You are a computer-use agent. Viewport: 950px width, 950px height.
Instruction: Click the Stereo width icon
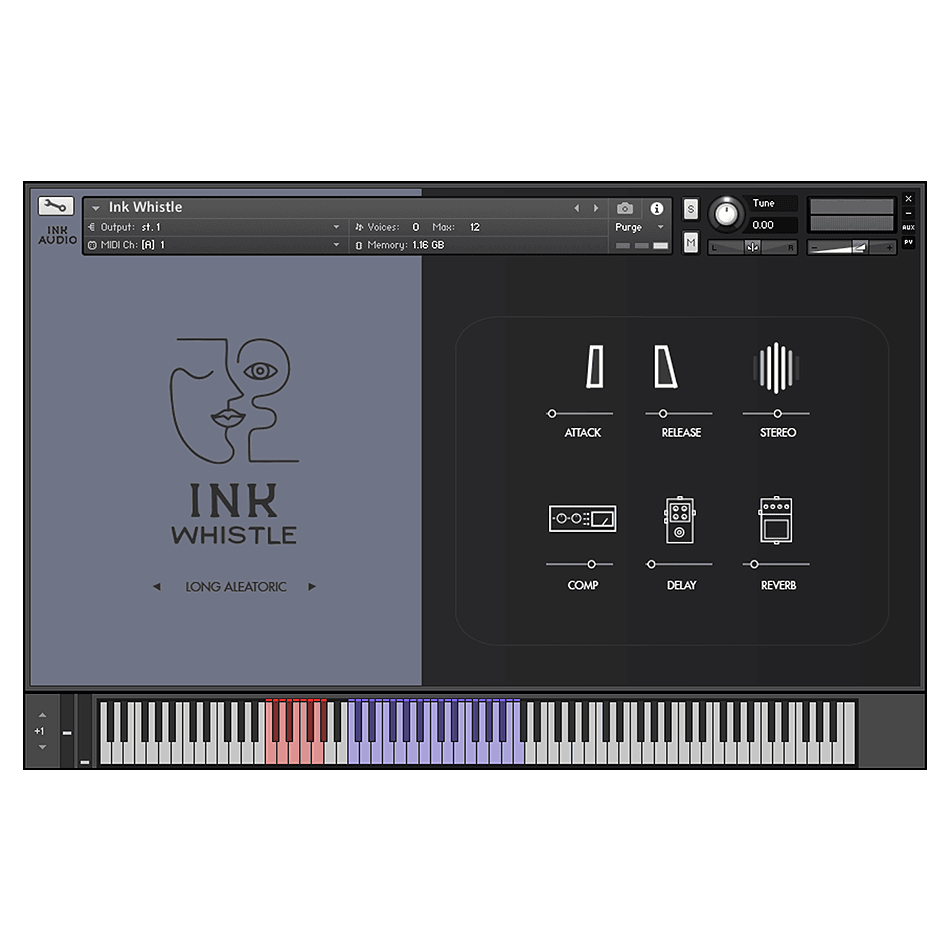(x=776, y=368)
